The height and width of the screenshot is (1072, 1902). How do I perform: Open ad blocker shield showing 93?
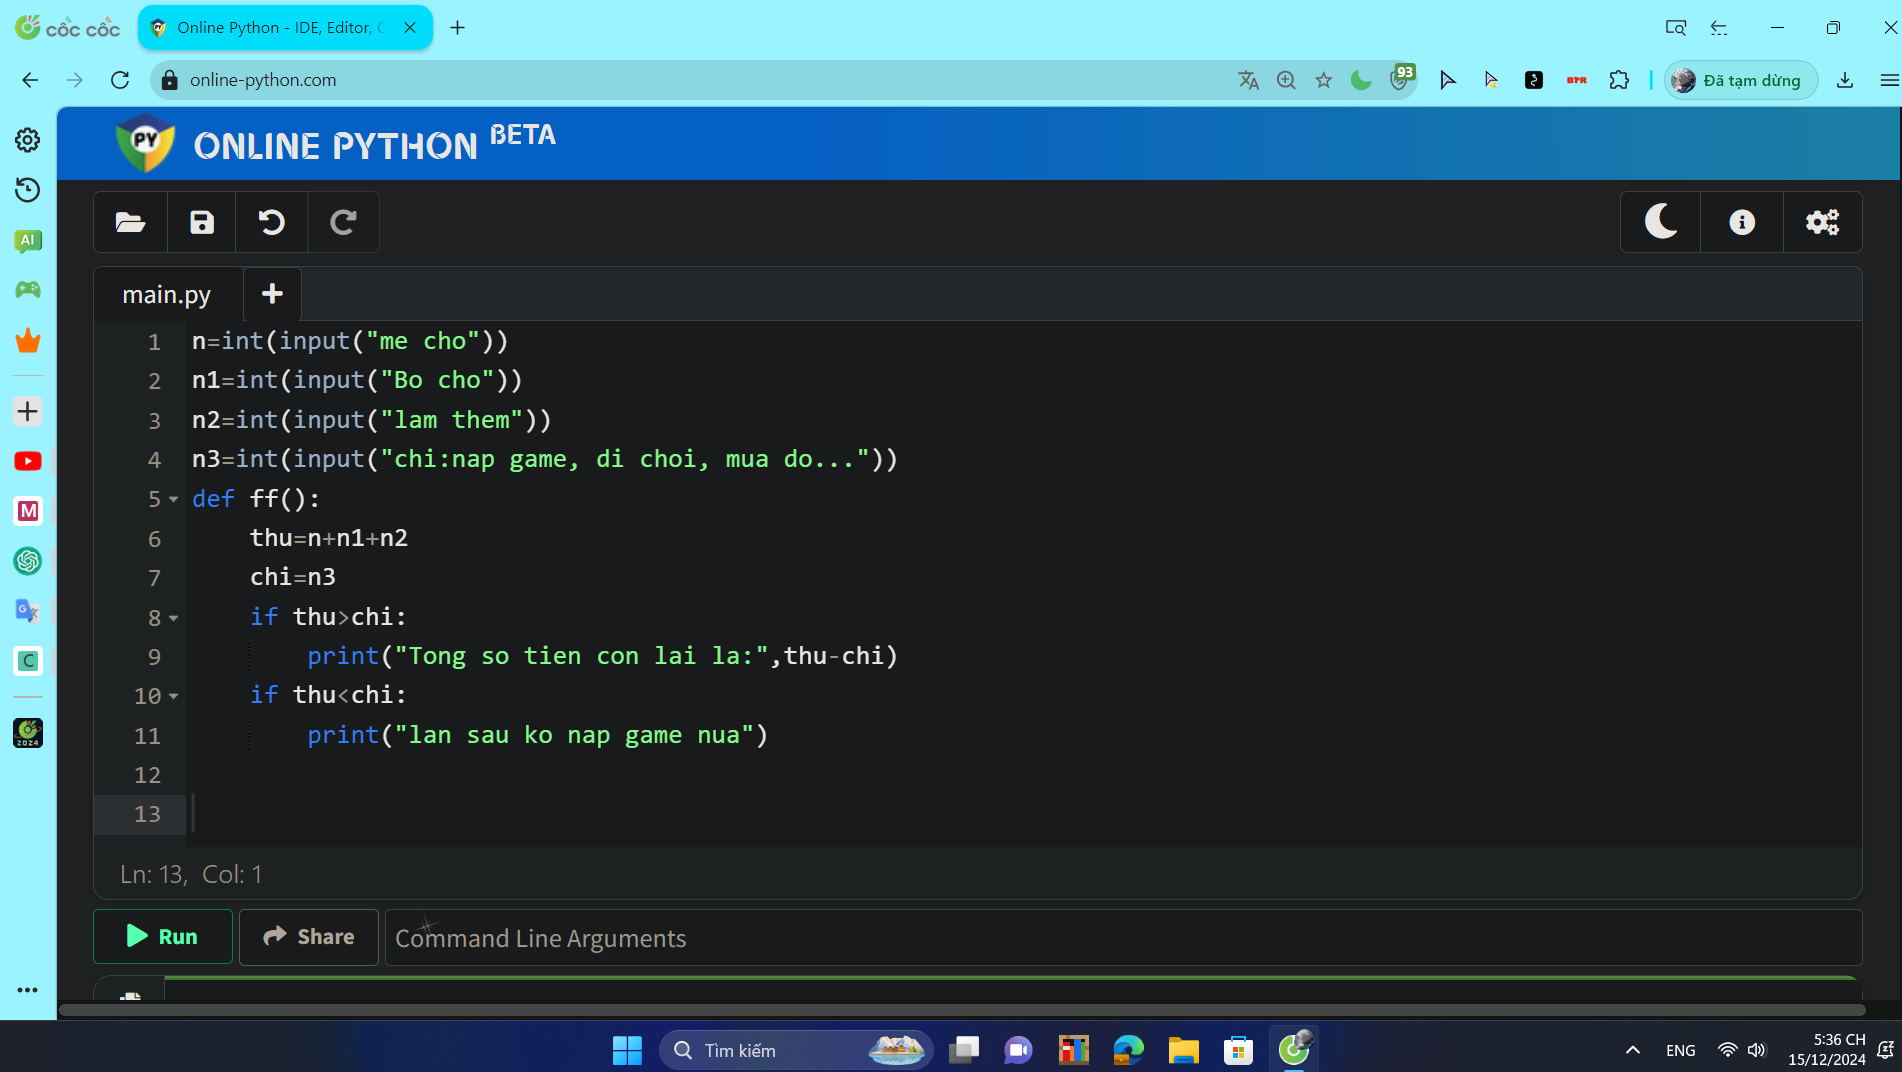(x=1402, y=78)
